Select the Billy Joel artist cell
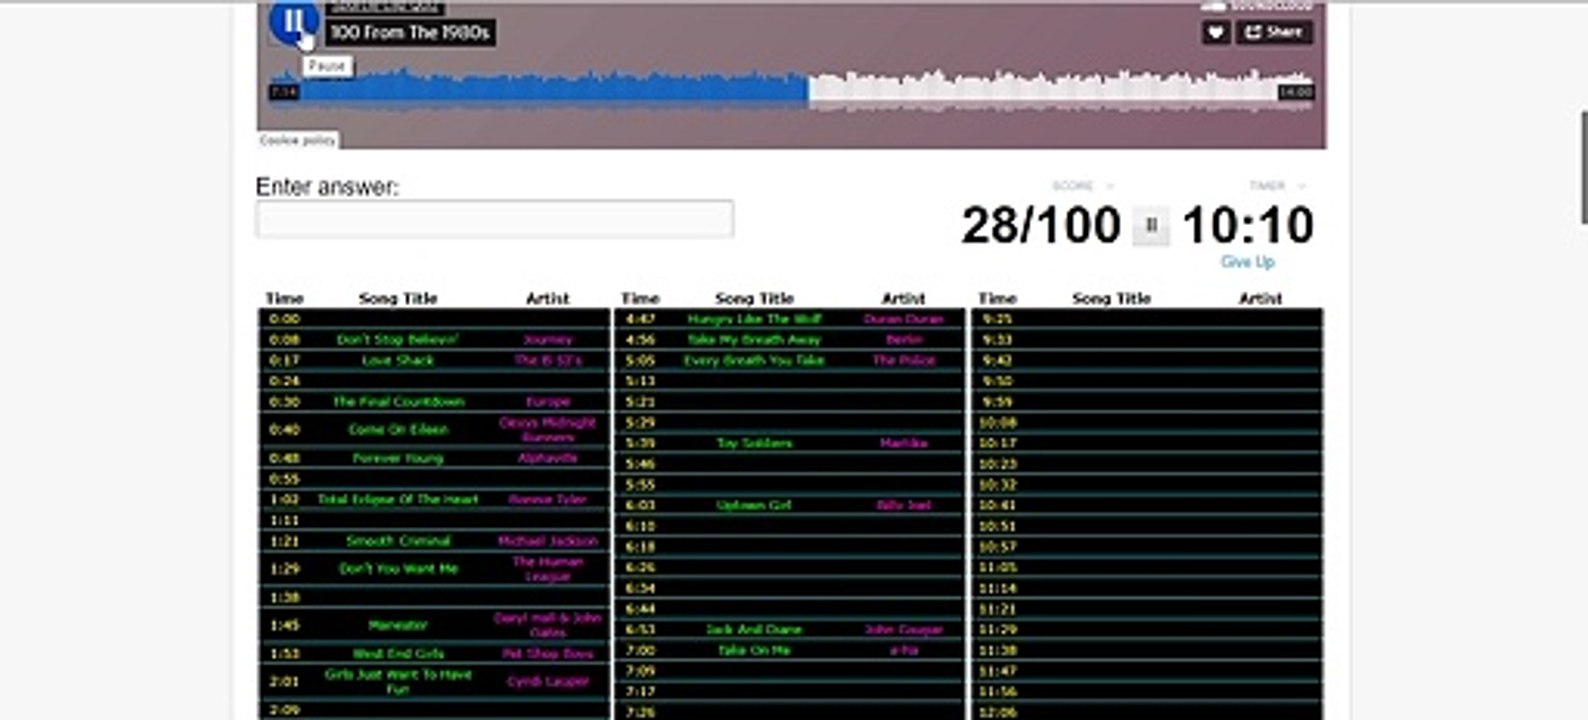Screen dimensions: 1588x720 903,506
